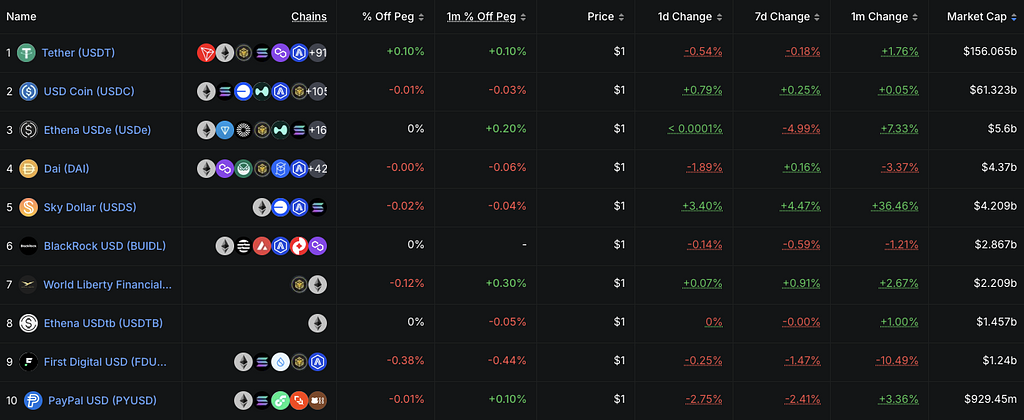The width and height of the screenshot is (1024, 420).
Task: Open the World Liberty Financial link
Action: pos(107,285)
